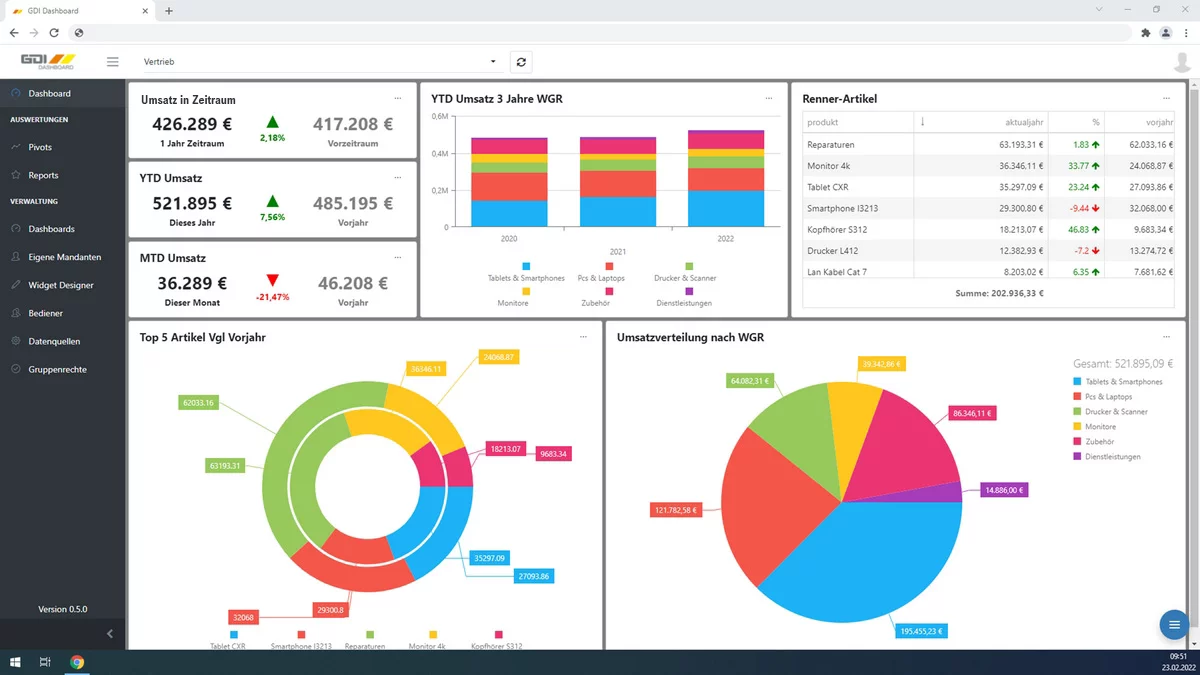This screenshot has width=1200, height=675.
Task: Open the user profile avatar
Action: 1183,62
